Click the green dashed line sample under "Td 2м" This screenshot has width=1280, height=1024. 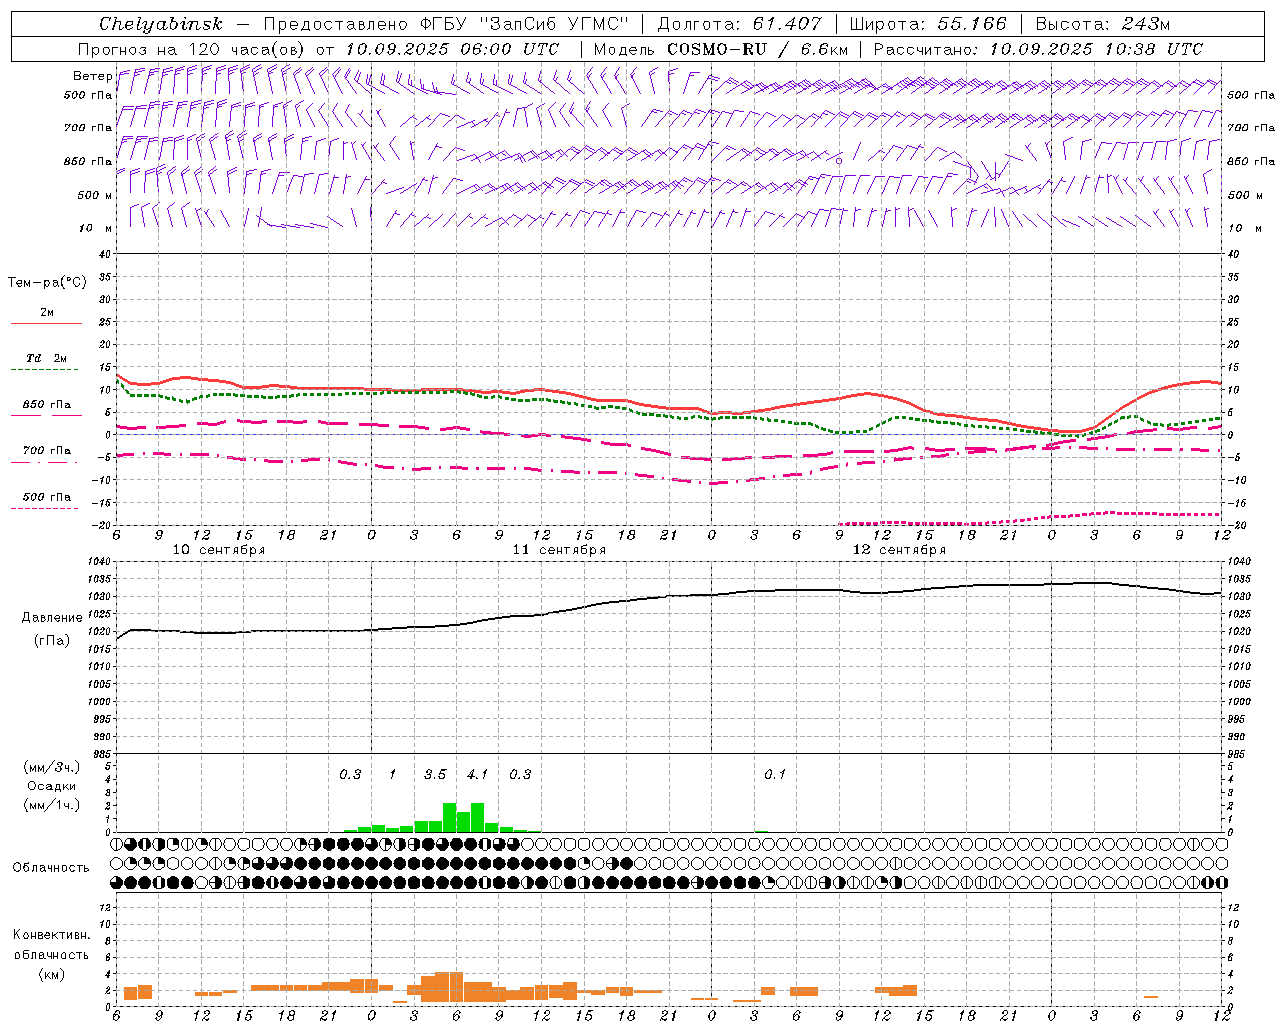(44, 370)
